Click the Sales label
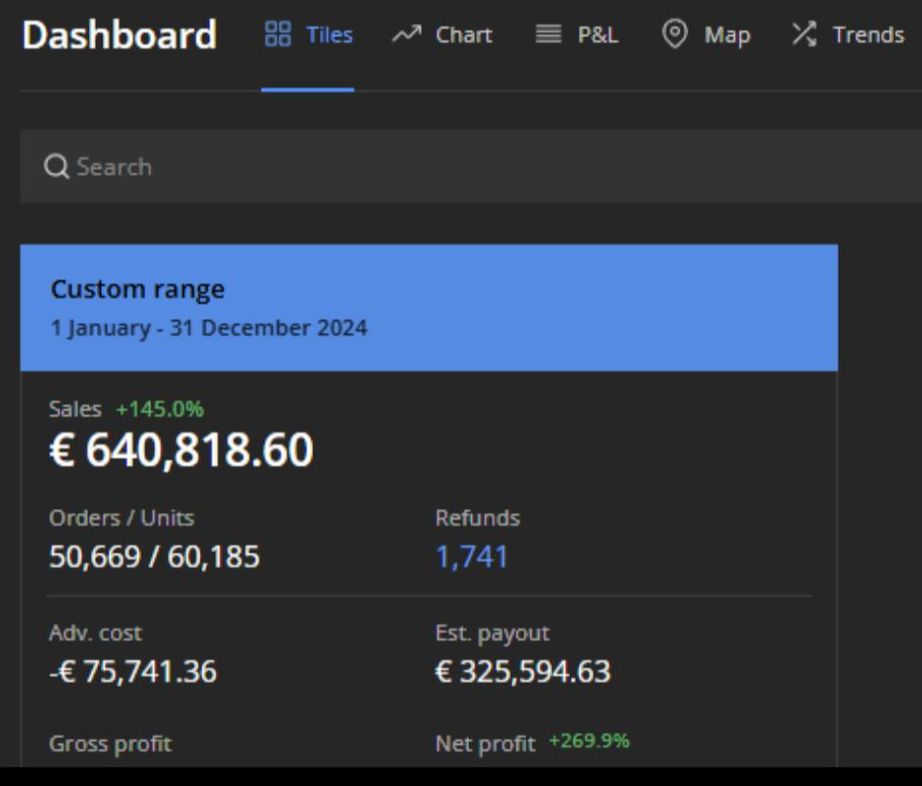 pyautogui.click(x=75, y=409)
